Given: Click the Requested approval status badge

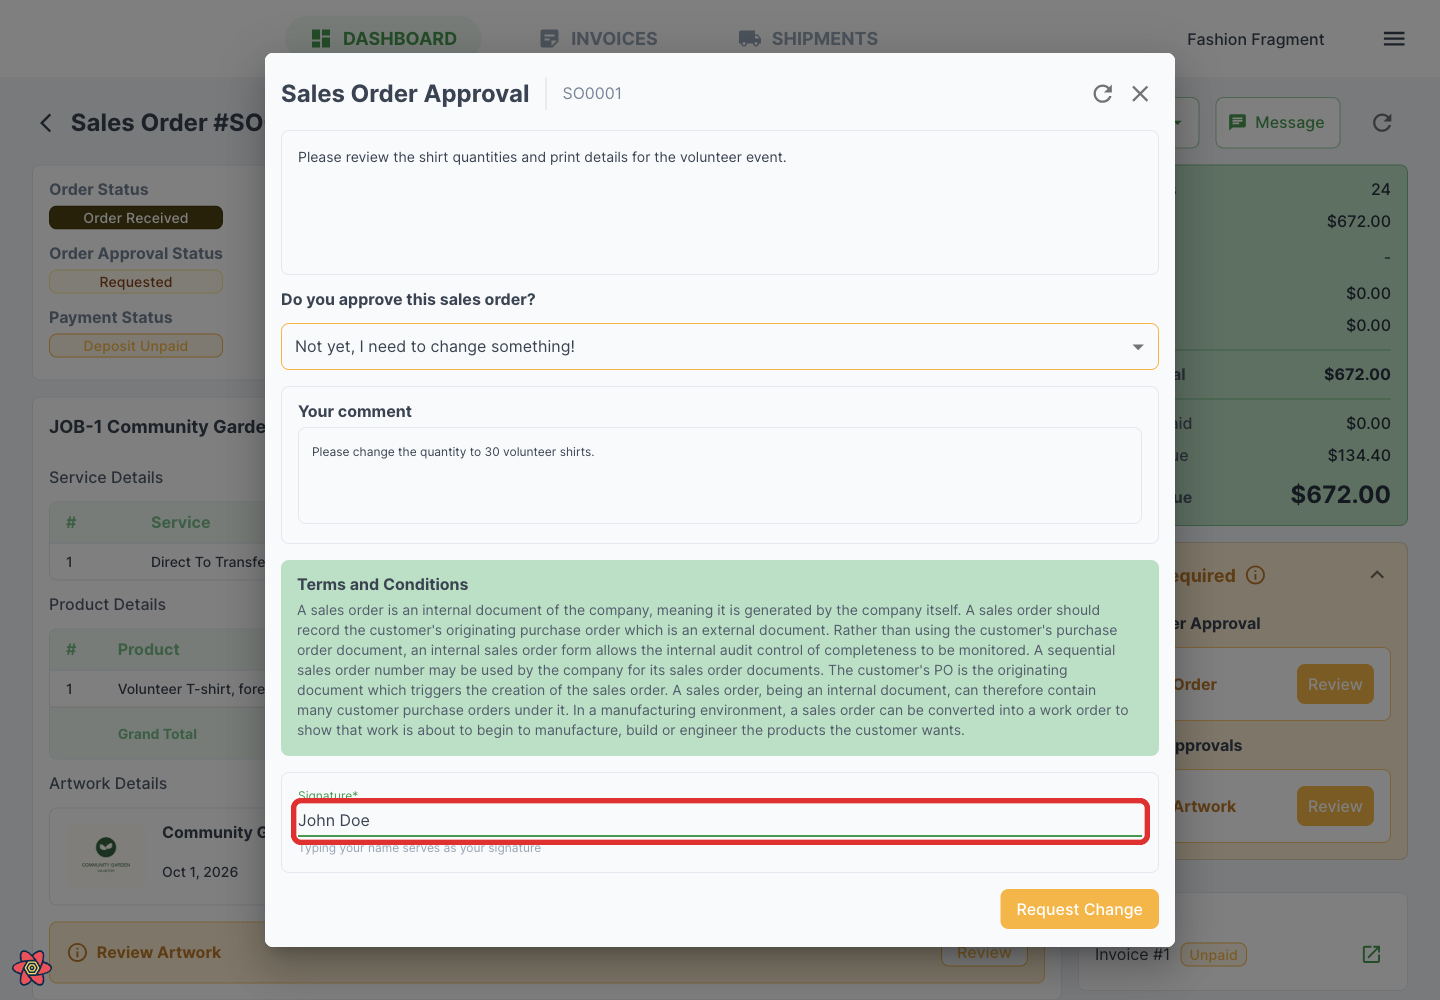Looking at the screenshot, I should coord(136,282).
